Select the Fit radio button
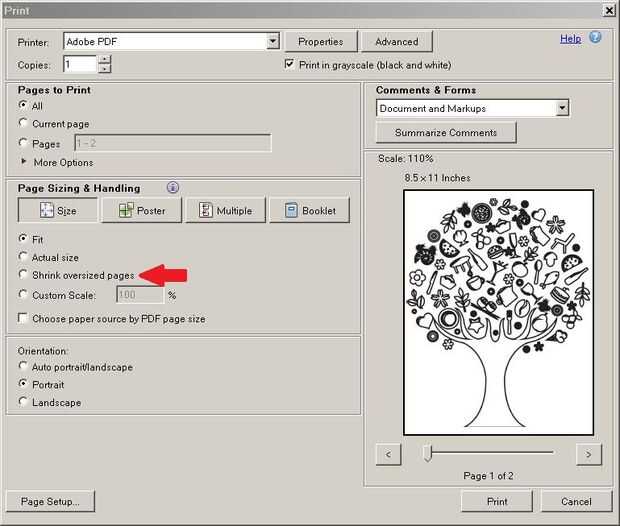 click(23, 239)
